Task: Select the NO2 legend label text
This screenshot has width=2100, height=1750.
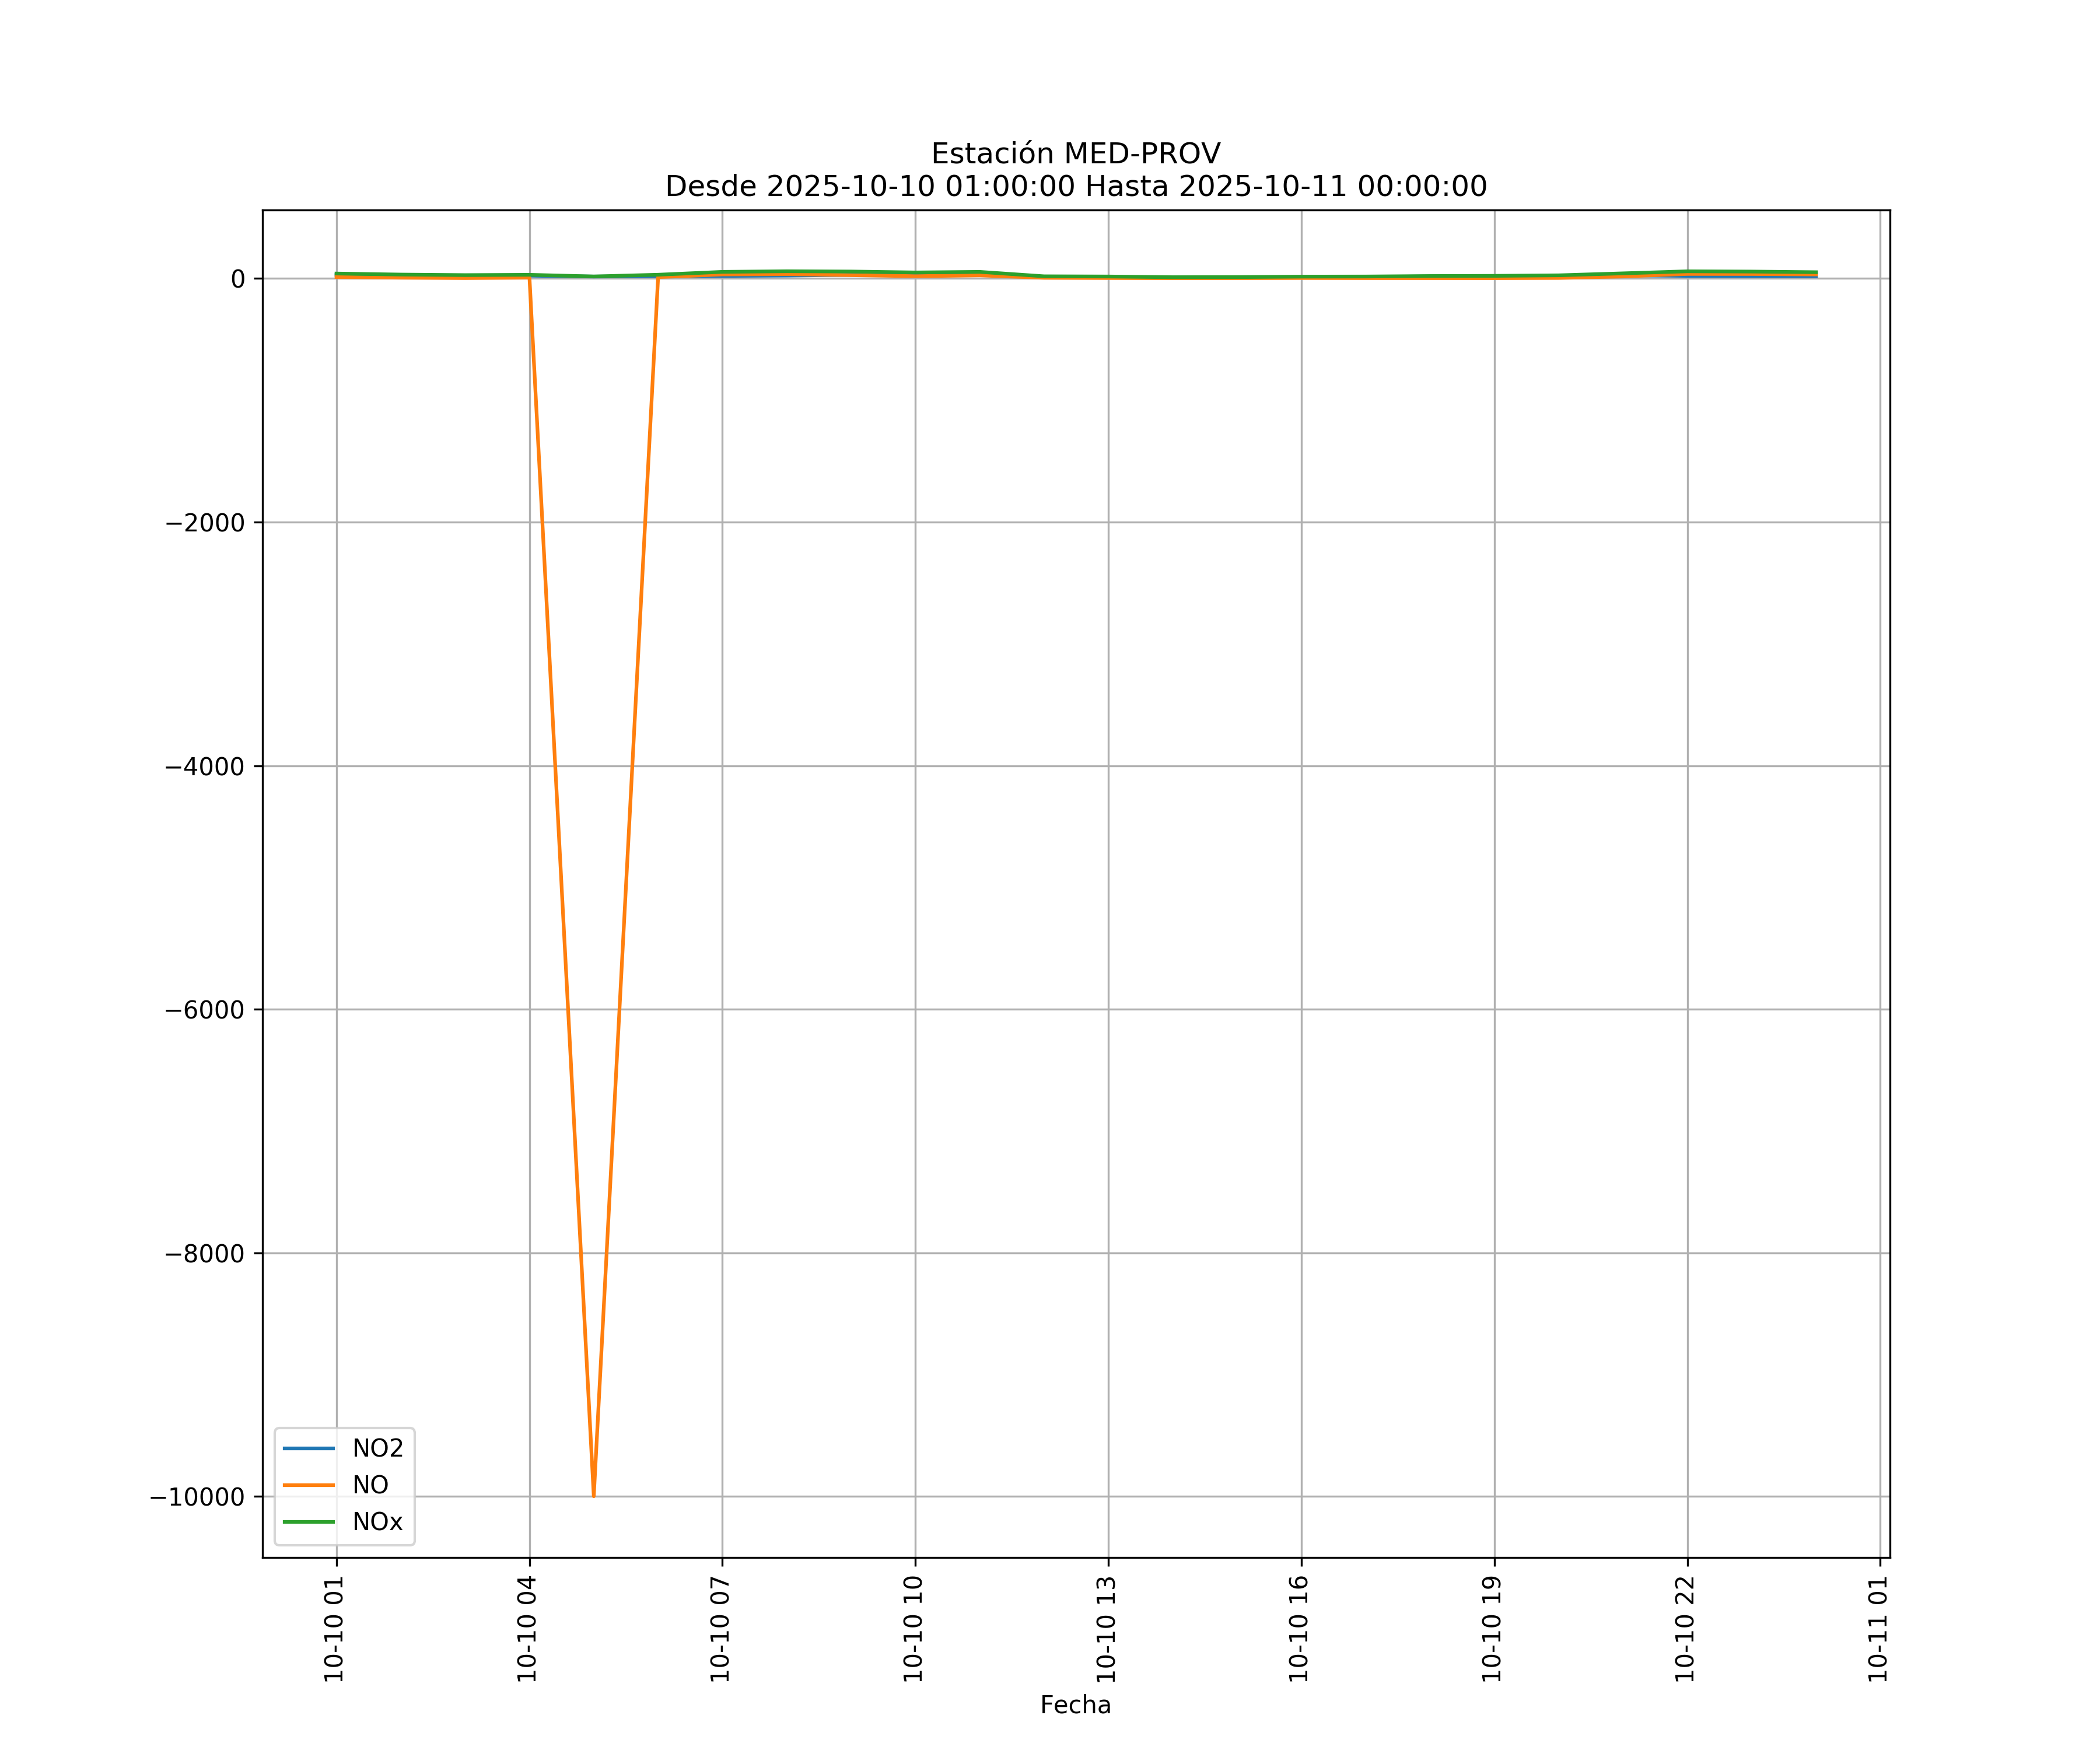Action: coord(377,1448)
